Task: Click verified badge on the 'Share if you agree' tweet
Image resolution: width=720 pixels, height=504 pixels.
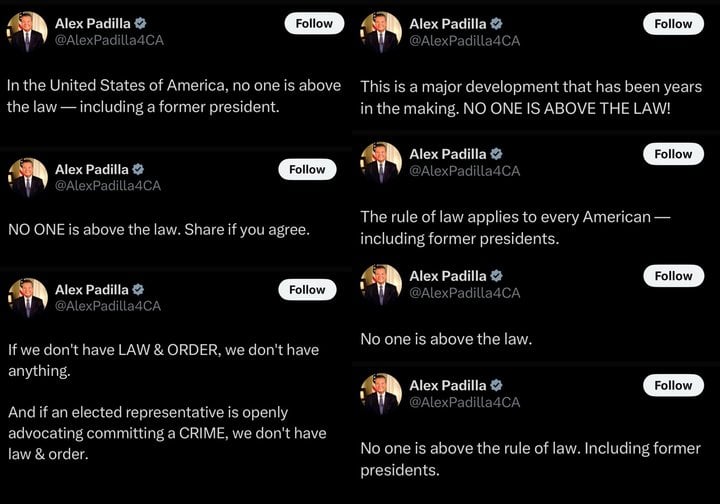Action: (139, 169)
